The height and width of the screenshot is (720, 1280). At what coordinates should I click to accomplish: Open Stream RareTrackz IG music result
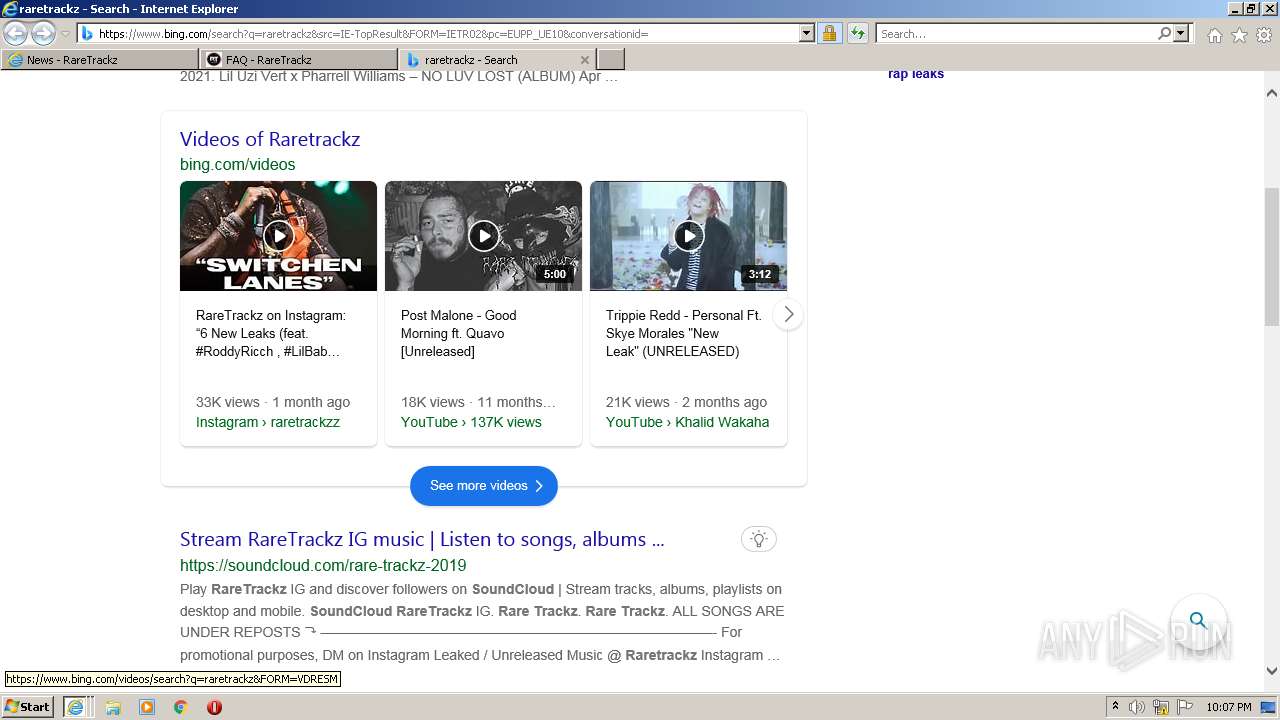422,539
